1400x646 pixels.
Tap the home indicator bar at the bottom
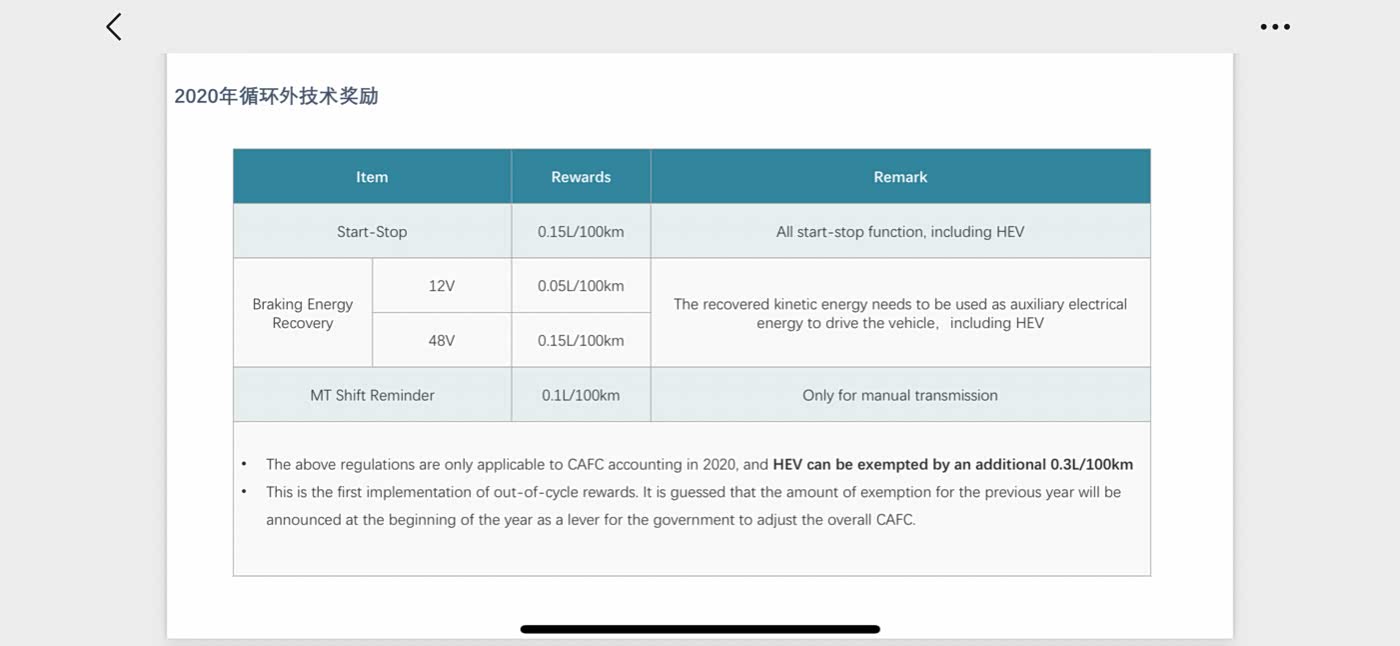[700, 629]
